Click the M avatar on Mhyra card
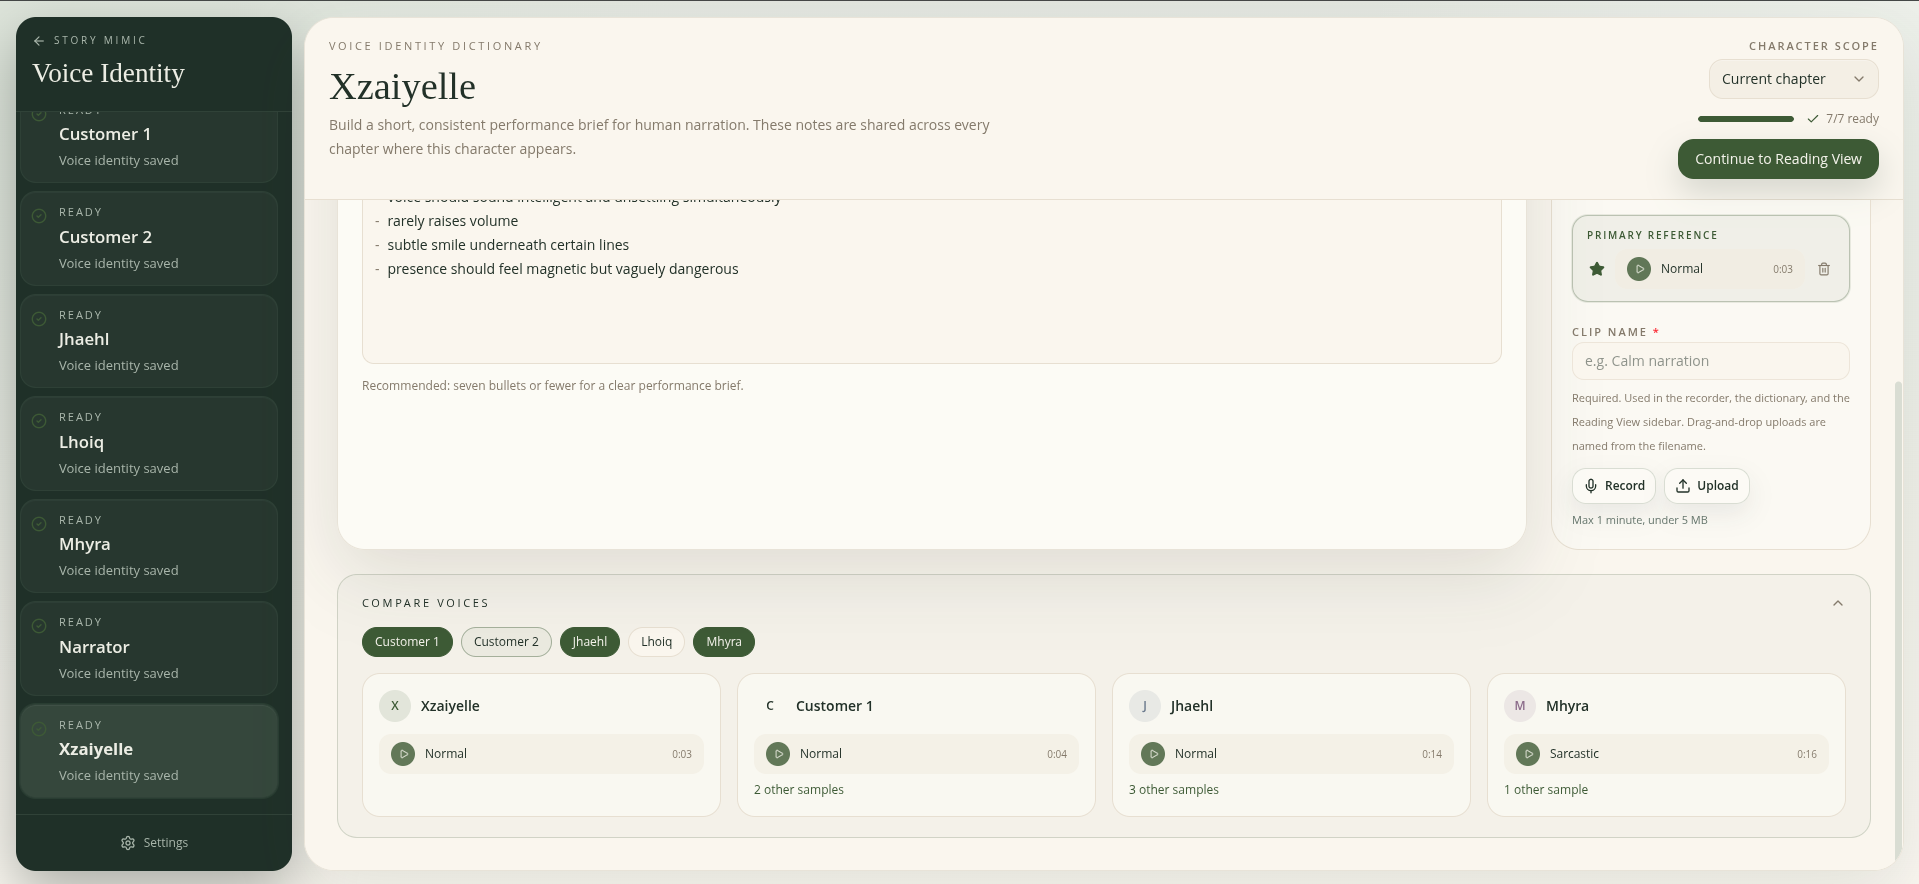The width and height of the screenshot is (1919, 884). pyautogui.click(x=1520, y=706)
